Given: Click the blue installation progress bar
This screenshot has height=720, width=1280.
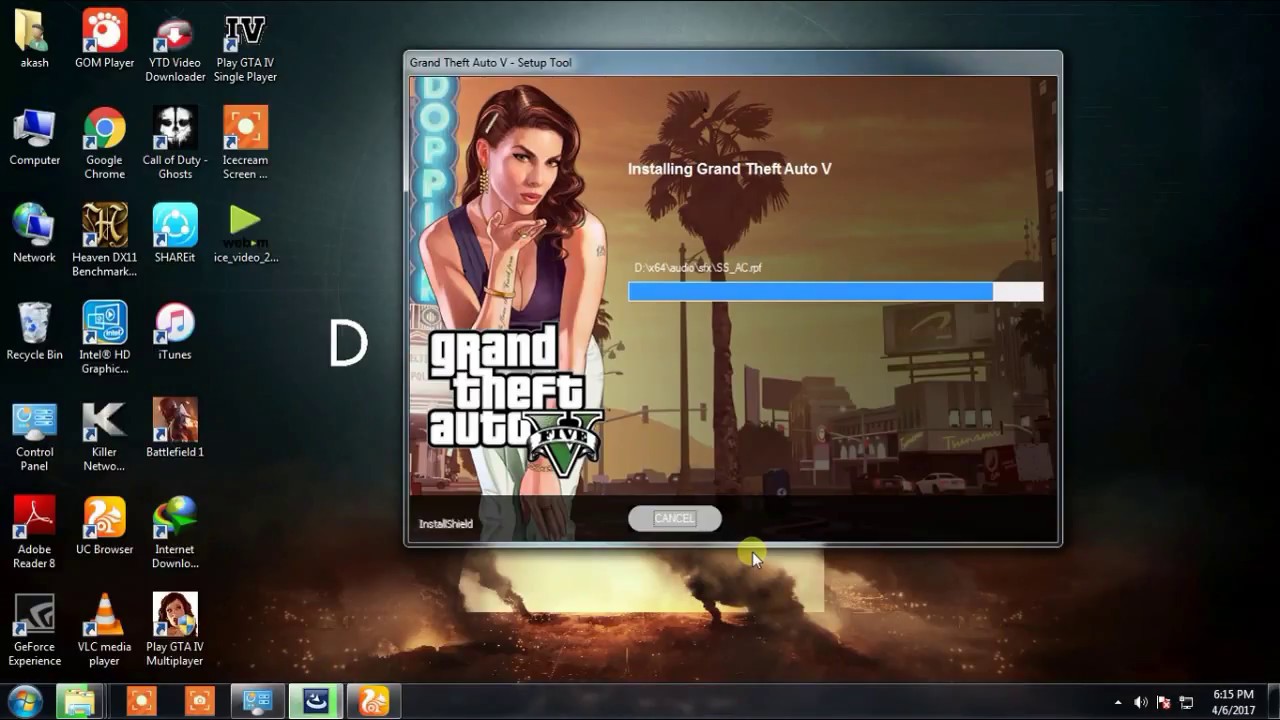Looking at the screenshot, I should pos(835,291).
